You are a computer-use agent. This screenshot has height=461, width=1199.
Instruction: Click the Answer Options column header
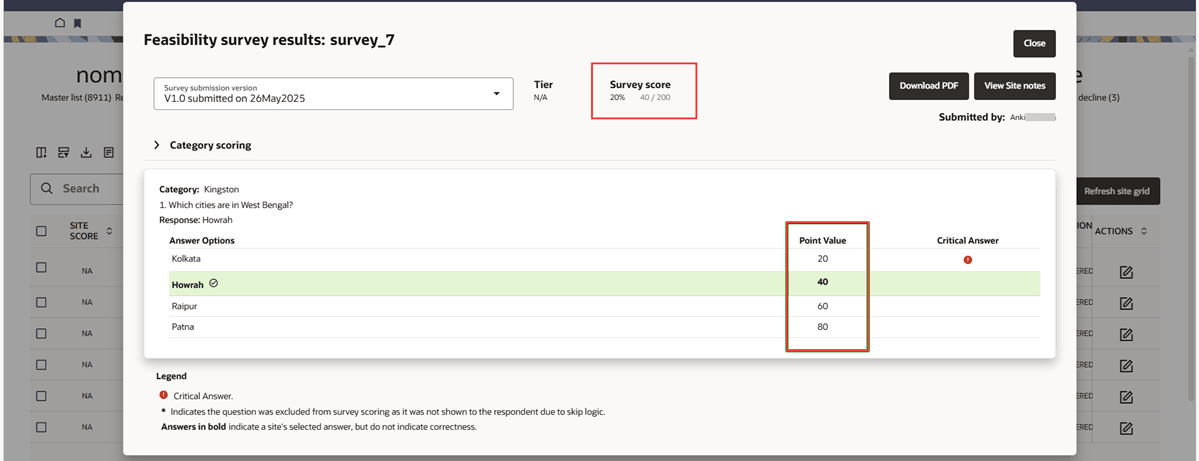tap(202, 240)
